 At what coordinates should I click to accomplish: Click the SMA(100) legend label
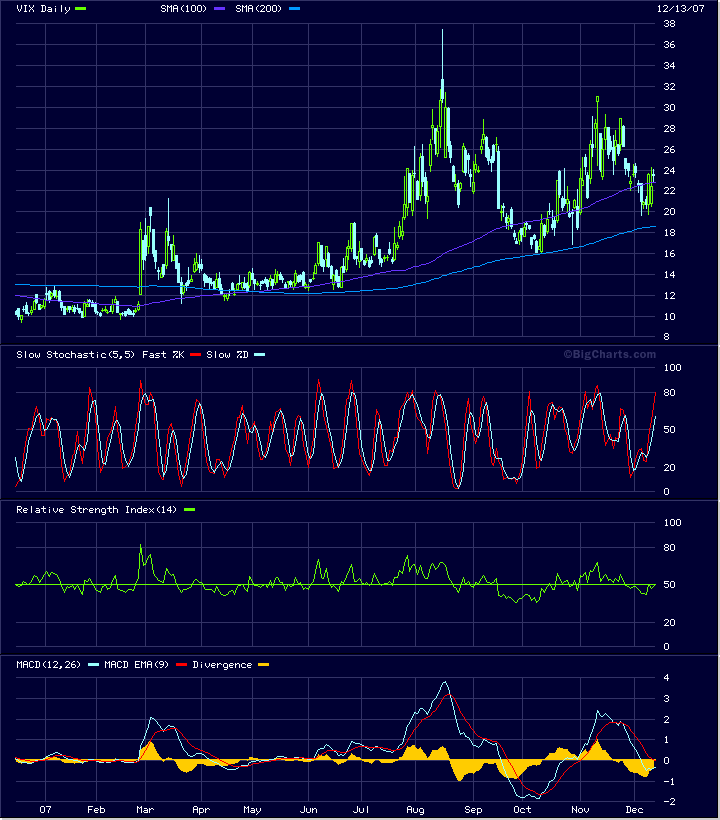184,9
